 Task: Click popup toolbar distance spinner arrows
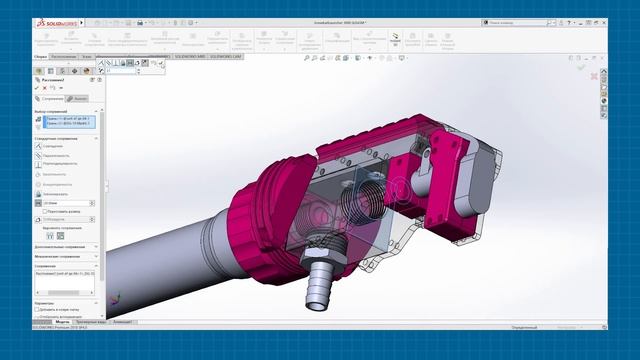(138, 71)
